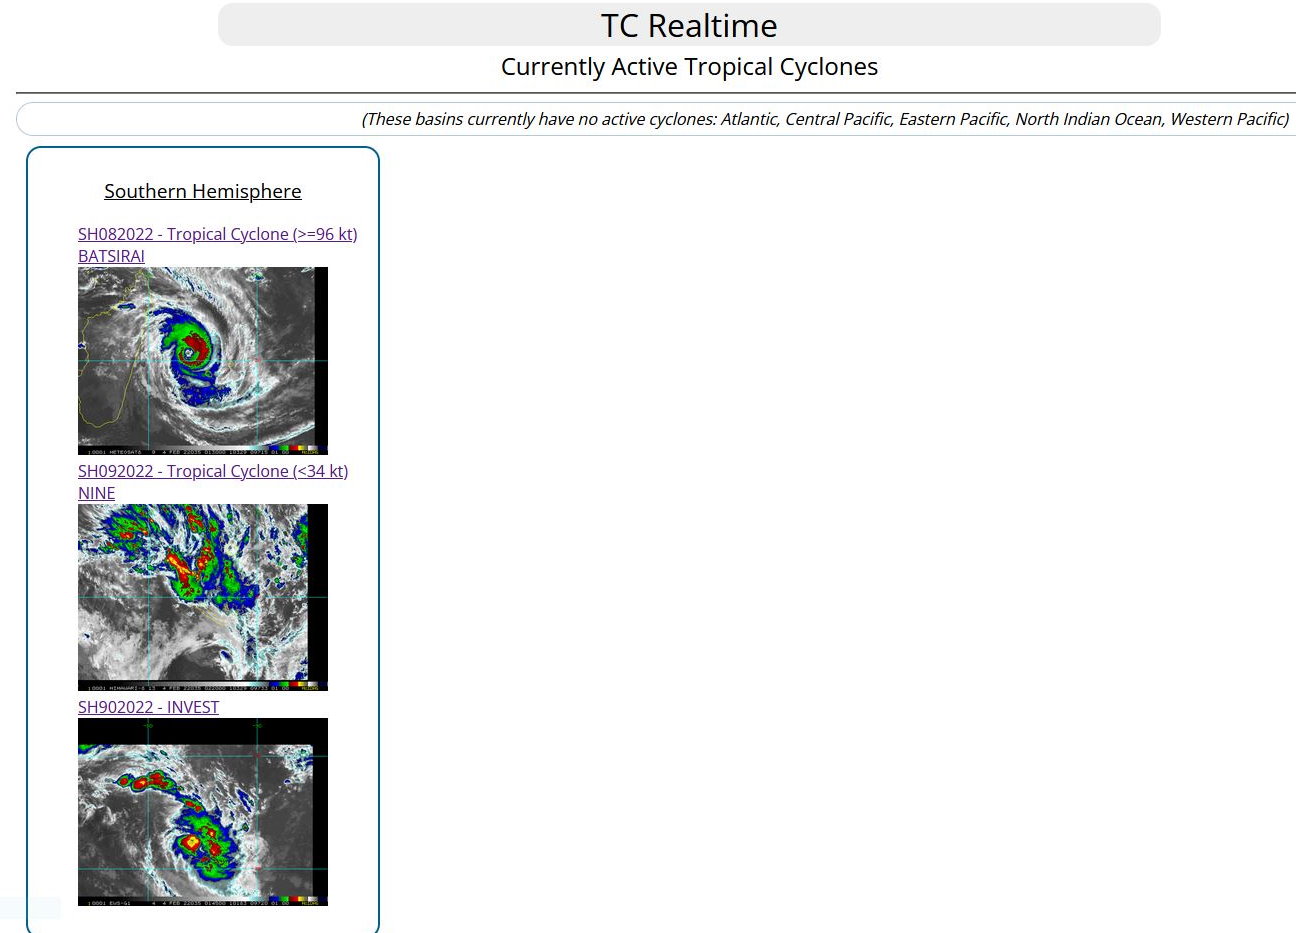Click the BATSIRAI storm name link

(111, 256)
